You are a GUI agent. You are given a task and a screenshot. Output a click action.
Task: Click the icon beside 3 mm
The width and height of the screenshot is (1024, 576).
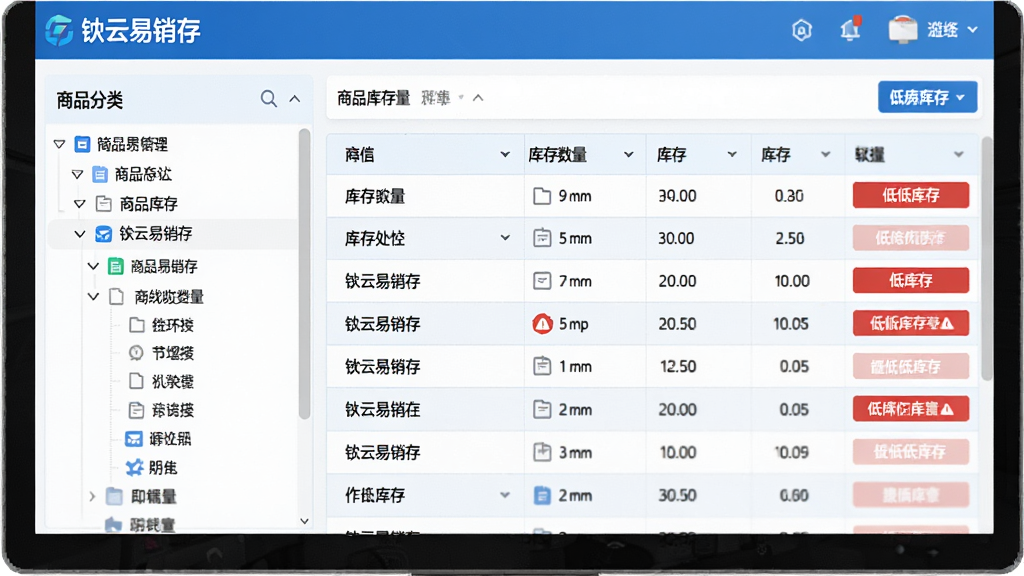[x=542, y=452]
